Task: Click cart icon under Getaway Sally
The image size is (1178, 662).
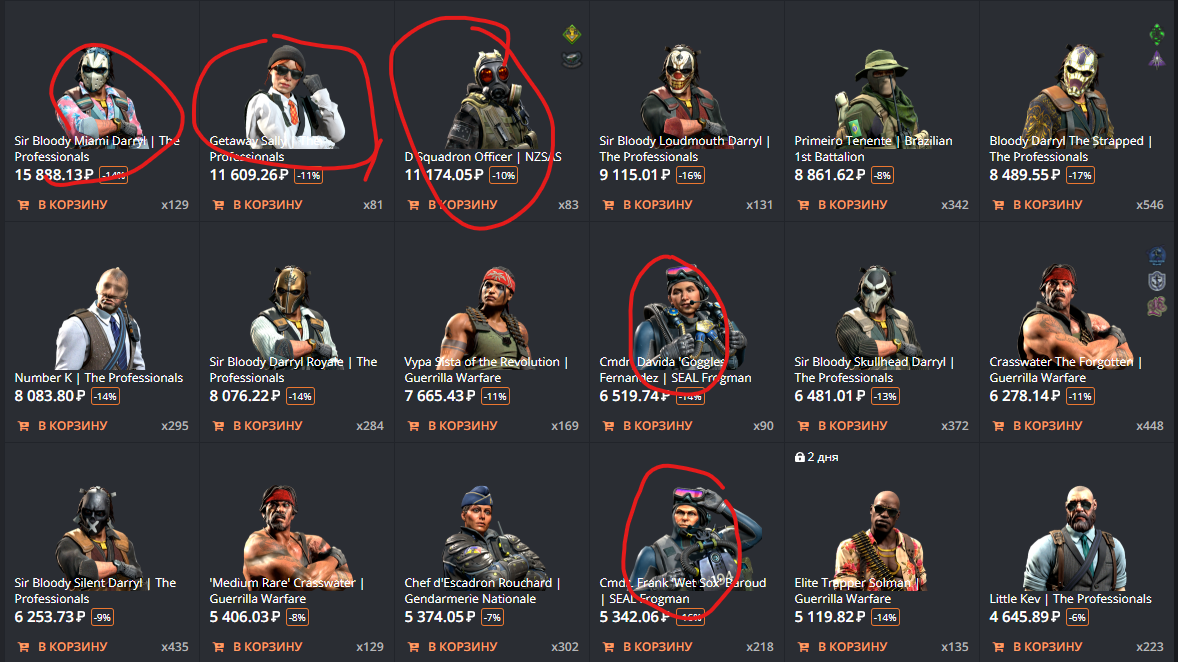Action: point(219,205)
